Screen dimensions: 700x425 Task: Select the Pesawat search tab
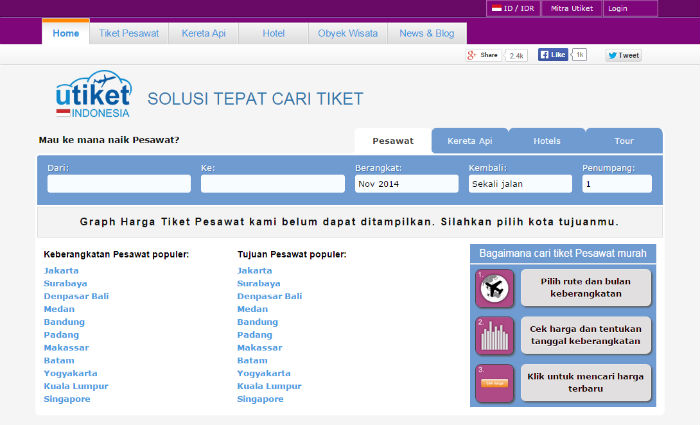coord(393,141)
